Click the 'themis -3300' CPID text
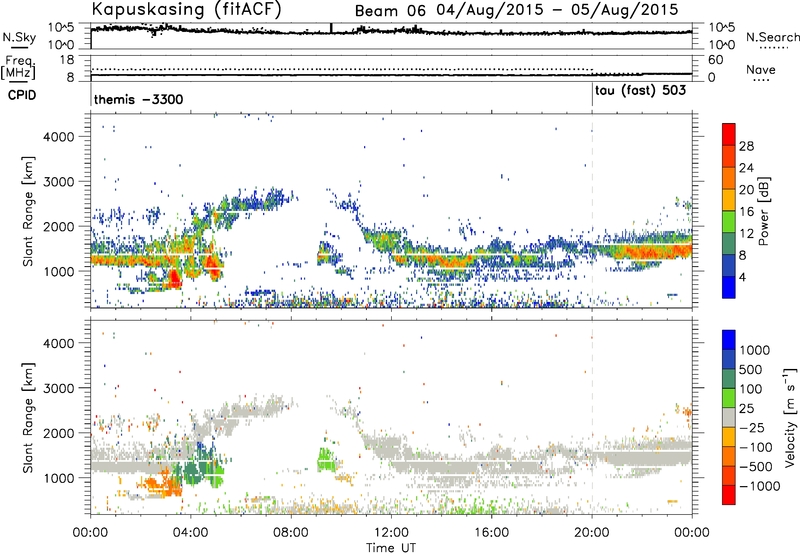This screenshot has height=554, width=800. 138,99
